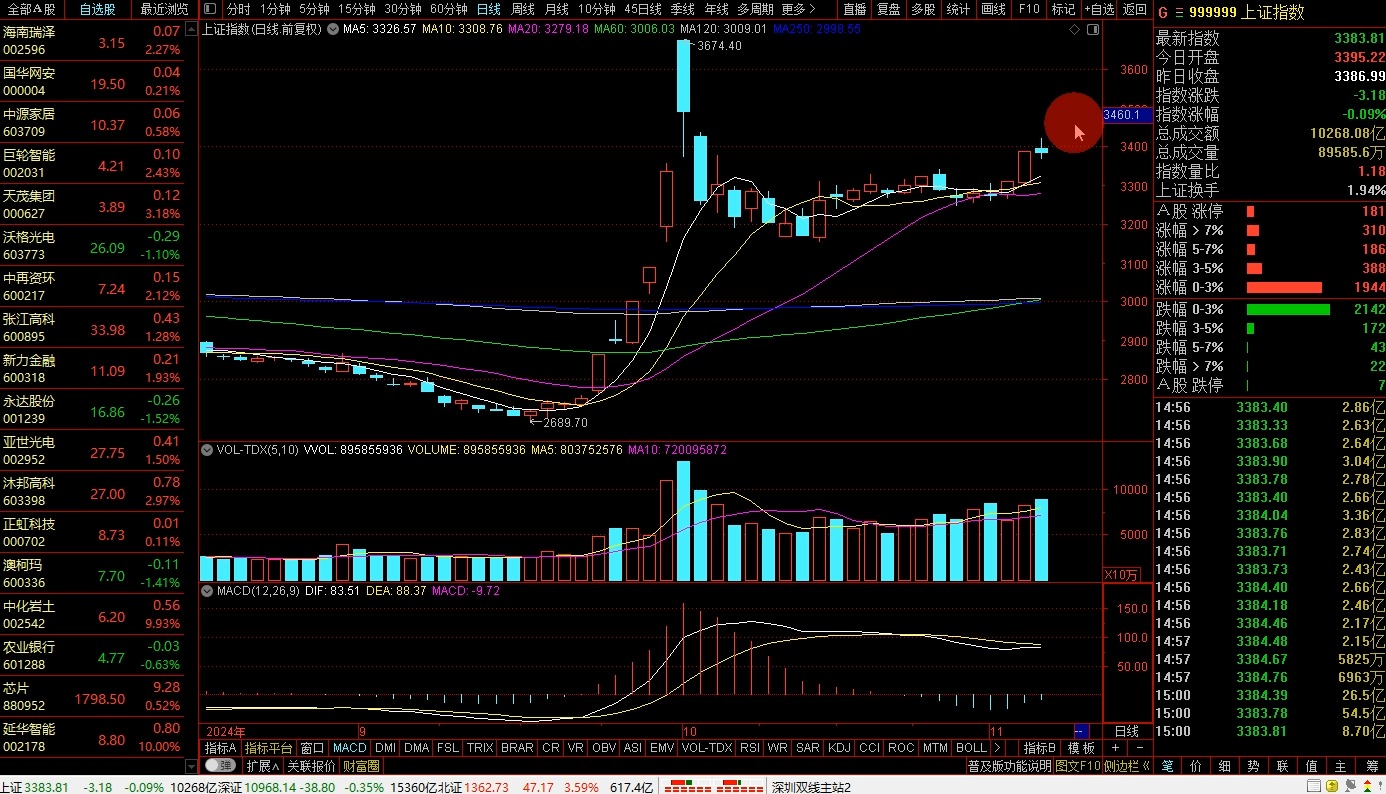Click the list icon beside 999999 上证指数

click(1178, 13)
